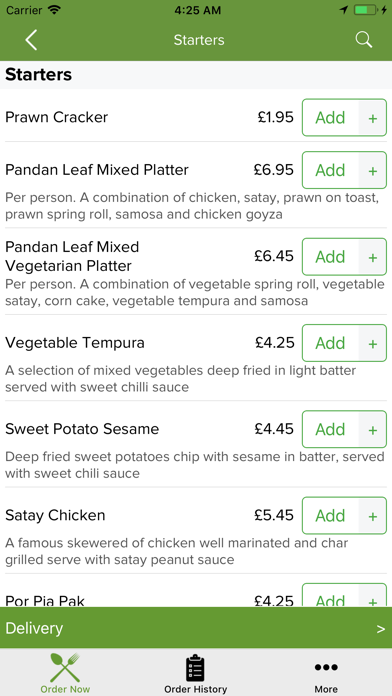
Task: Tap plus icon for Pandan Leaf Mixed Platter
Action: click(x=373, y=170)
